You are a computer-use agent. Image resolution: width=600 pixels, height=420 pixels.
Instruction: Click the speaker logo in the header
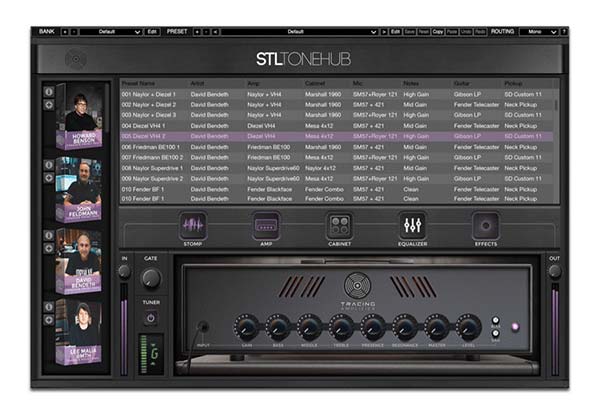pyautogui.click(x=75, y=59)
